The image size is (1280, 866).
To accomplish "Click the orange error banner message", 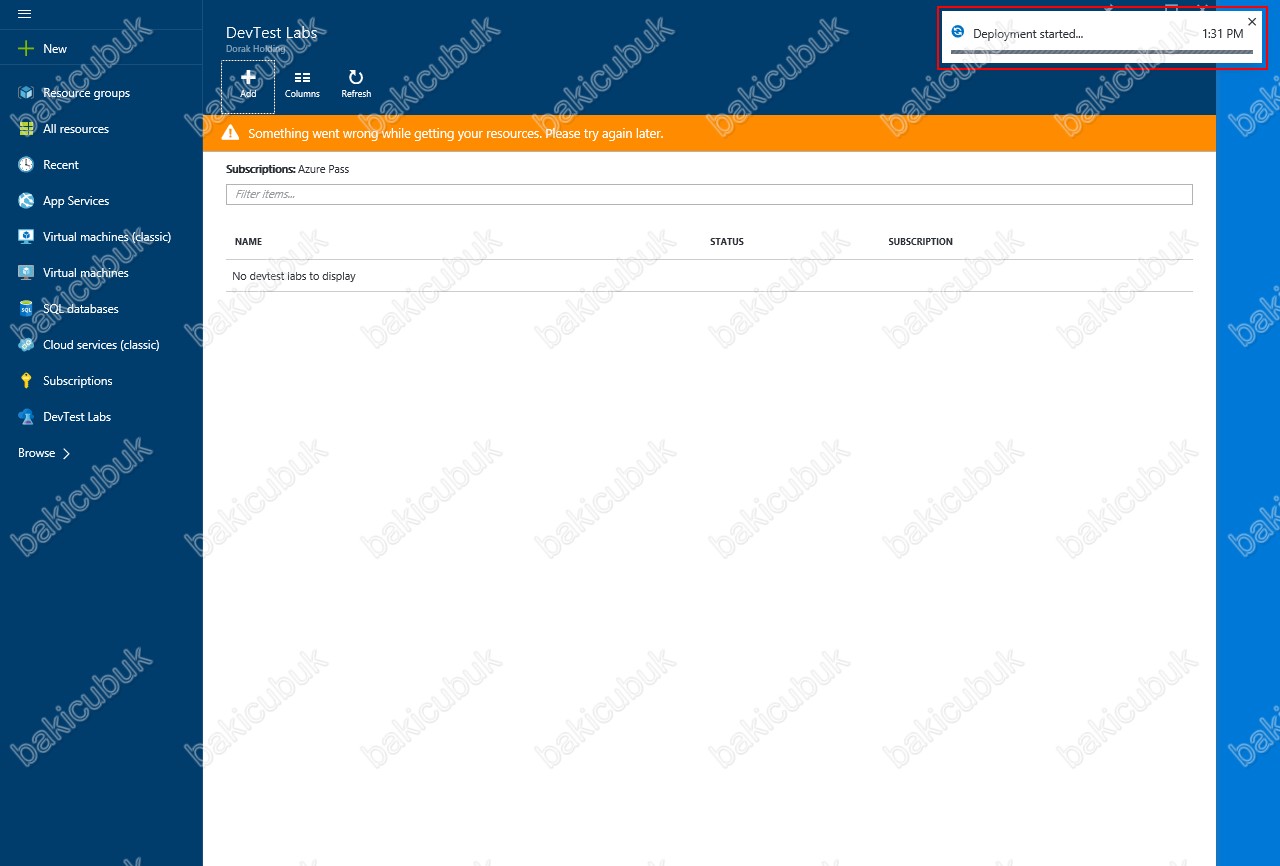I will [x=456, y=134].
